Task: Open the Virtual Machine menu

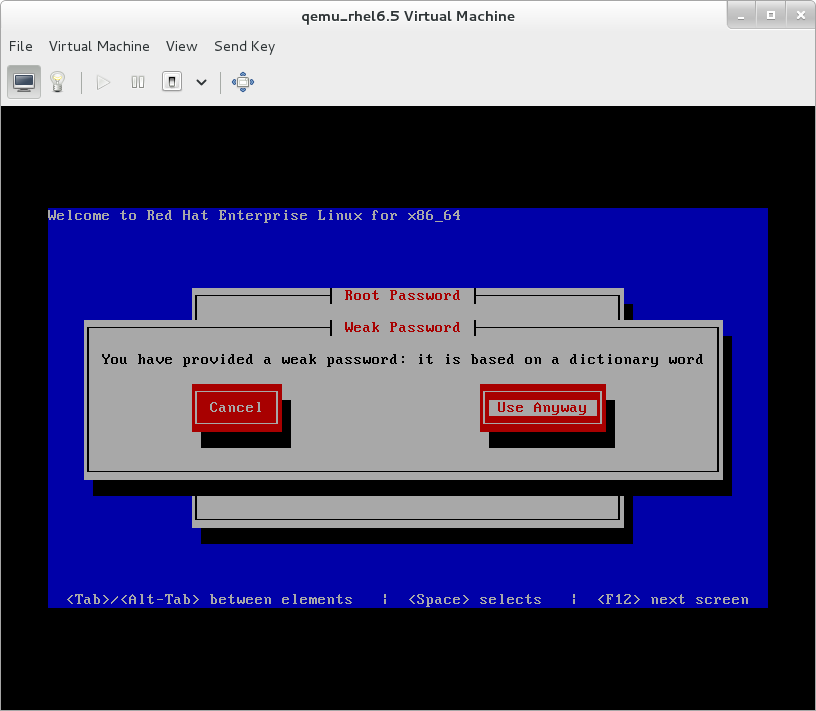Action: [x=99, y=46]
